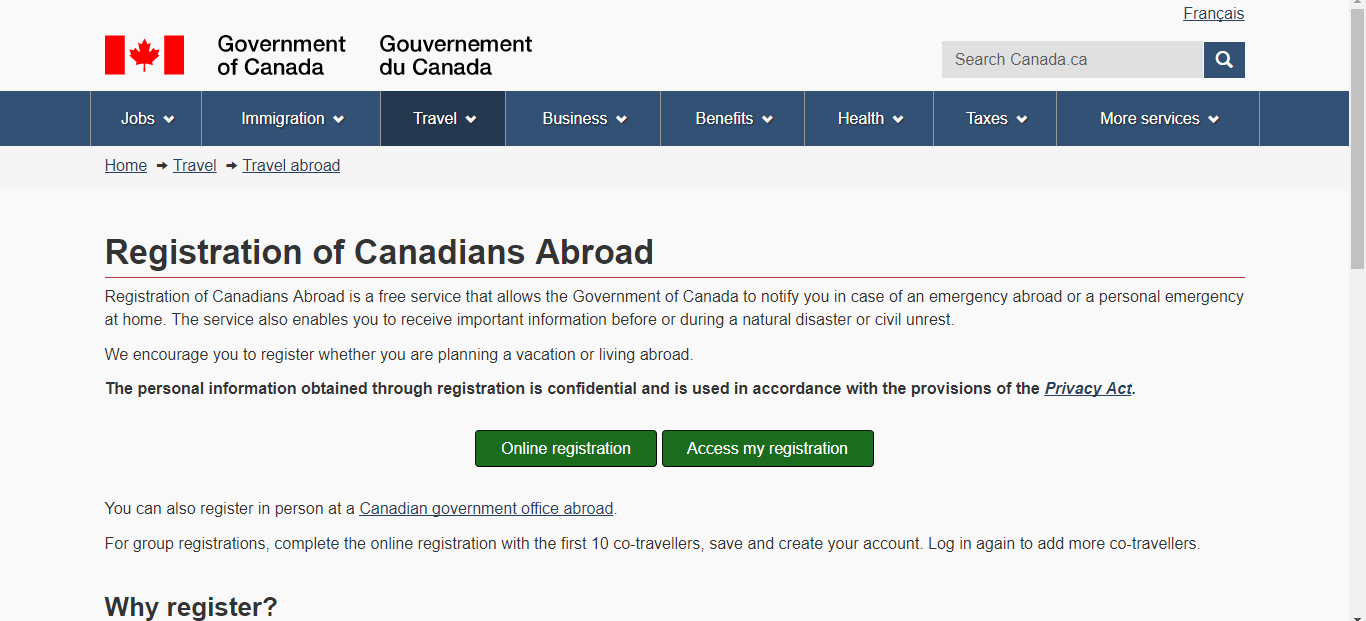Open the Travel breadcrumb link

pos(195,166)
